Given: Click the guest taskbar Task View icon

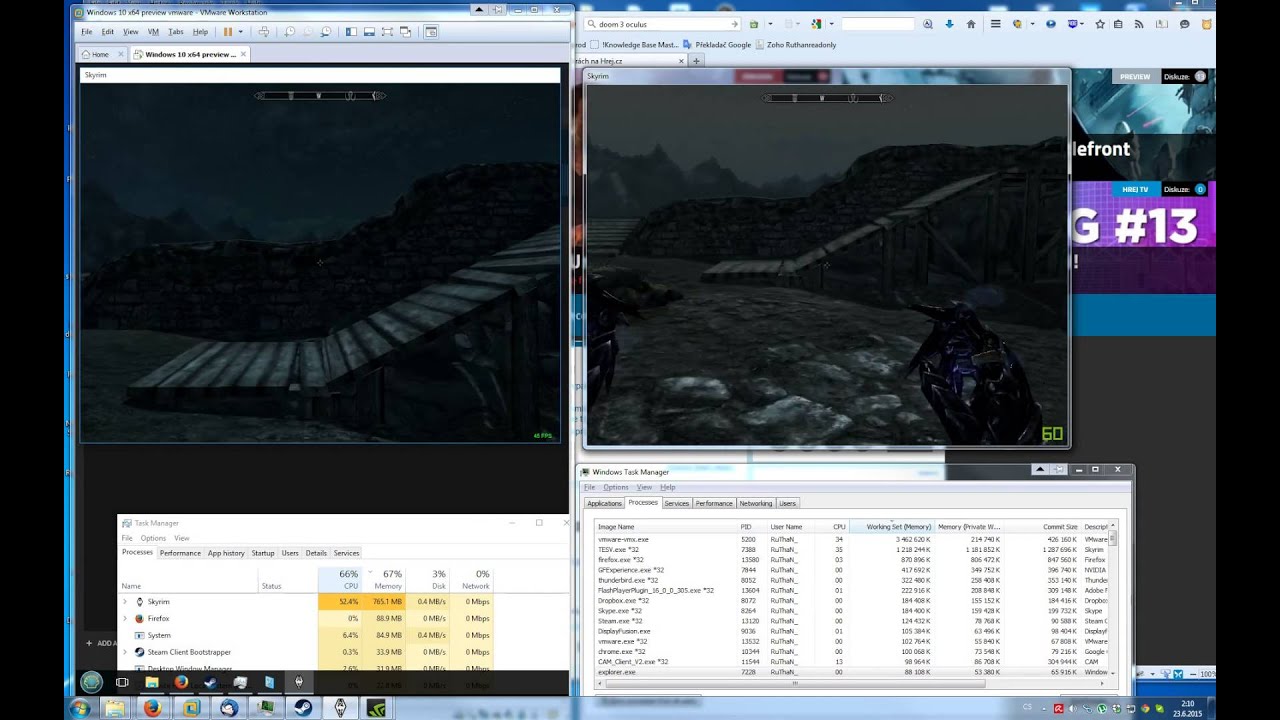Looking at the screenshot, I should (x=122, y=682).
